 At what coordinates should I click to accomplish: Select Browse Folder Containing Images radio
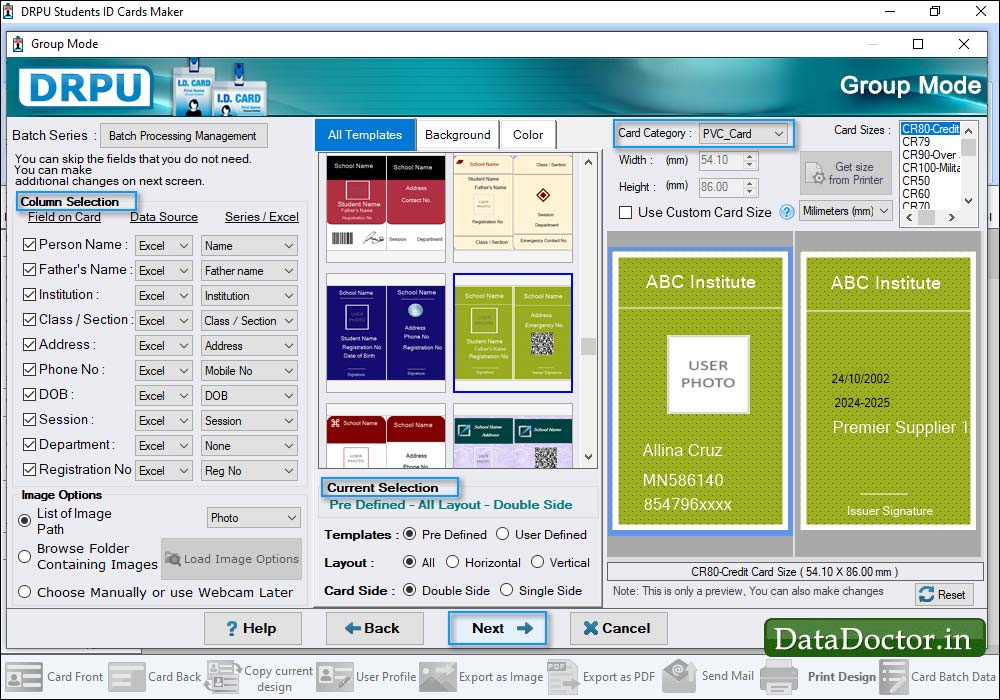tap(25, 557)
